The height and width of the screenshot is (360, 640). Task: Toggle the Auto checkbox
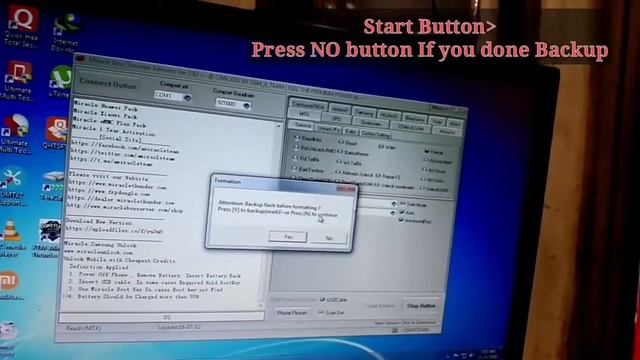407,212
